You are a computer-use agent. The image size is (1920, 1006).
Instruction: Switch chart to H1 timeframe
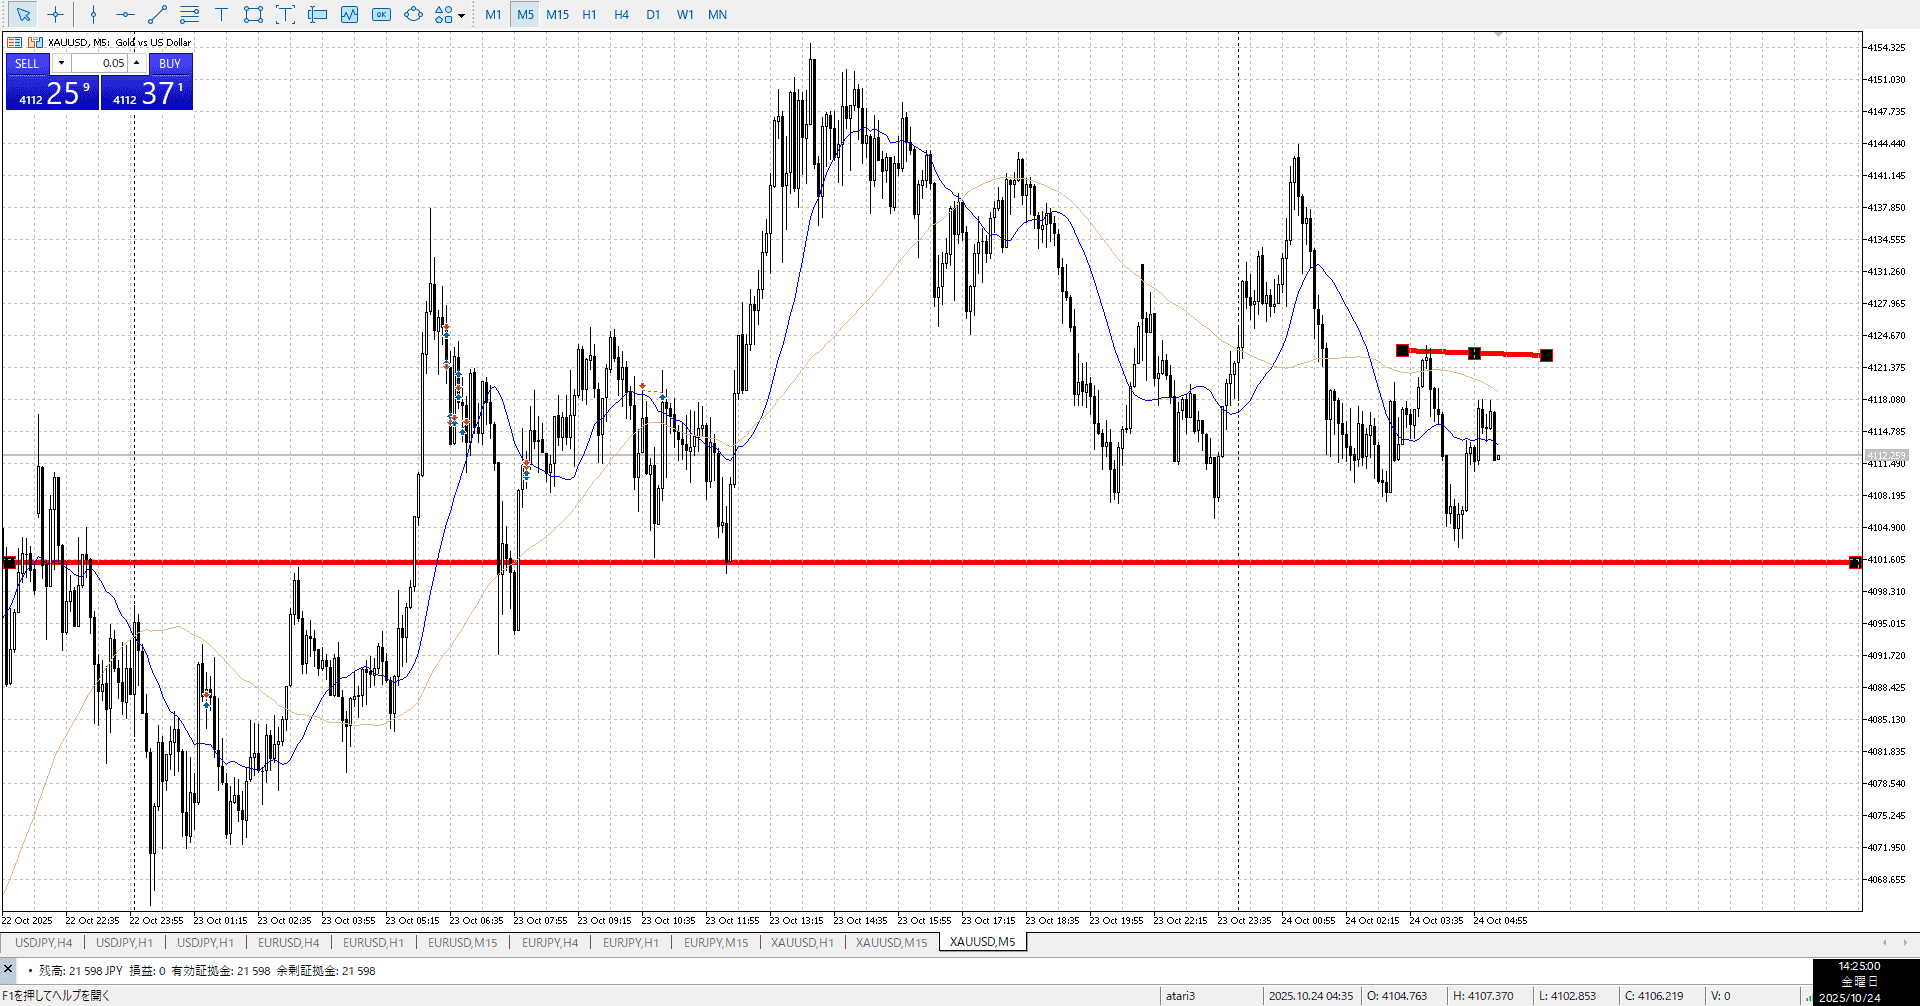(589, 15)
